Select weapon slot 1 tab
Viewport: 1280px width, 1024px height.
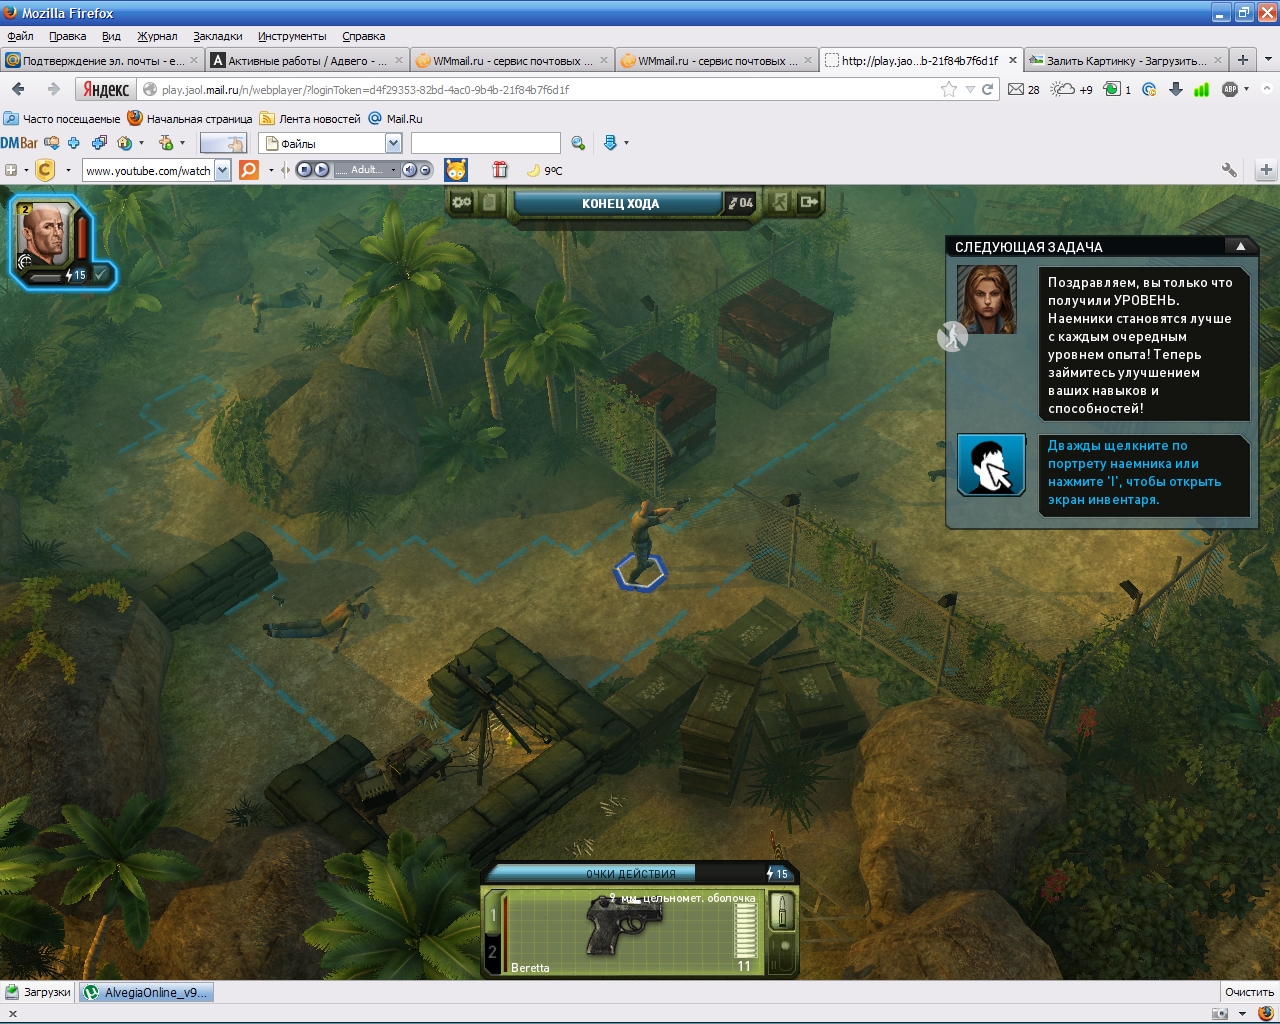[x=492, y=914]
